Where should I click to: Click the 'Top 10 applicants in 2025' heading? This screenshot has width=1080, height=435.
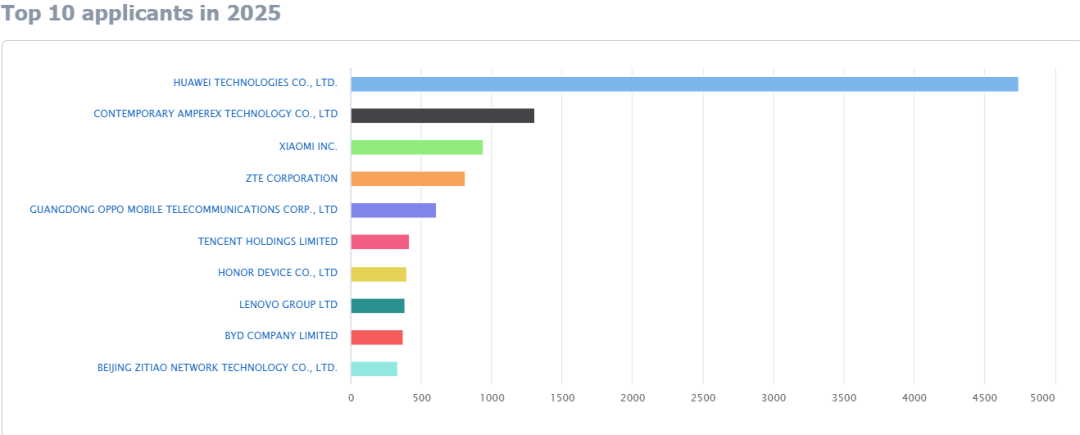tap(141, 14)
